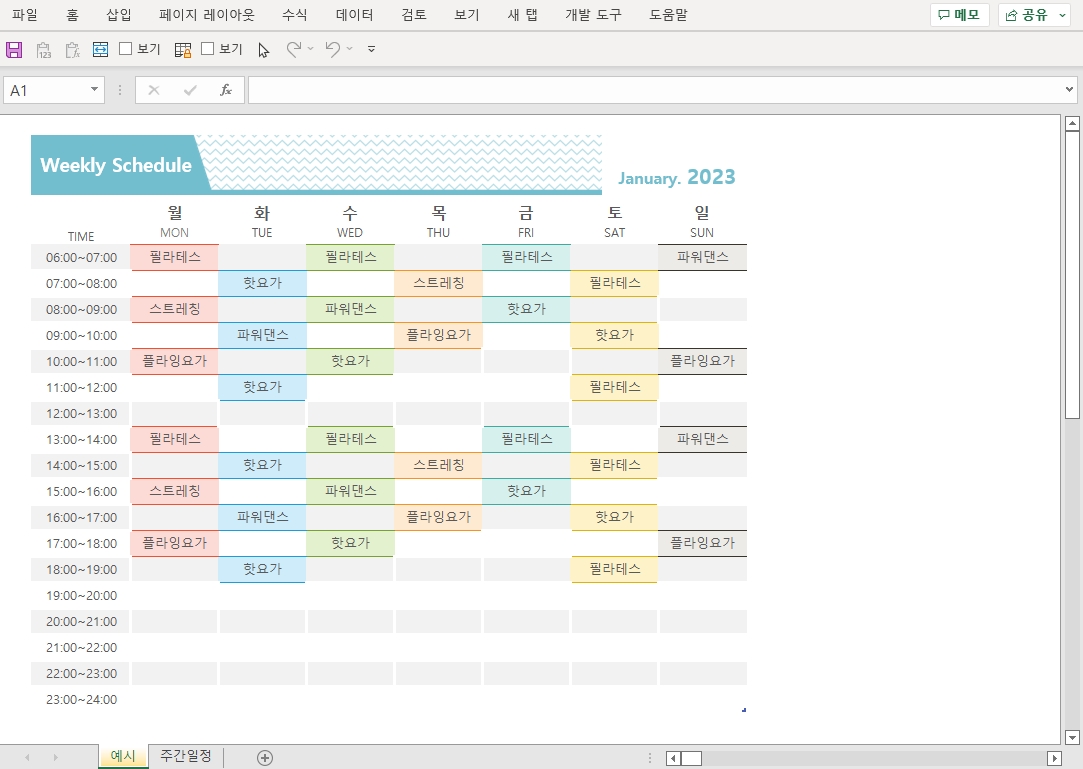Screen dimensions: 1083x769
Task: Open the 수식 ribbon tab
Action: pos(294,15)
